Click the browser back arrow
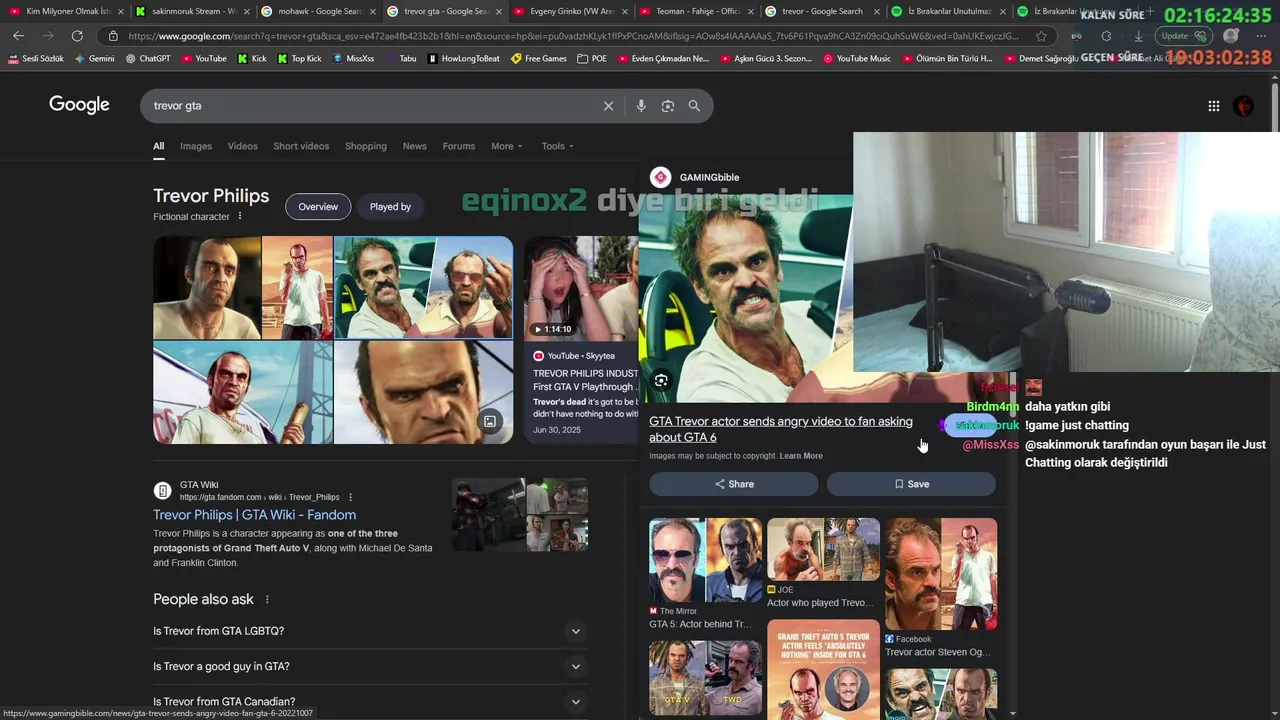Image resolution: width=1280 pixels, height=720 pixels. click(x=18, y=36)
